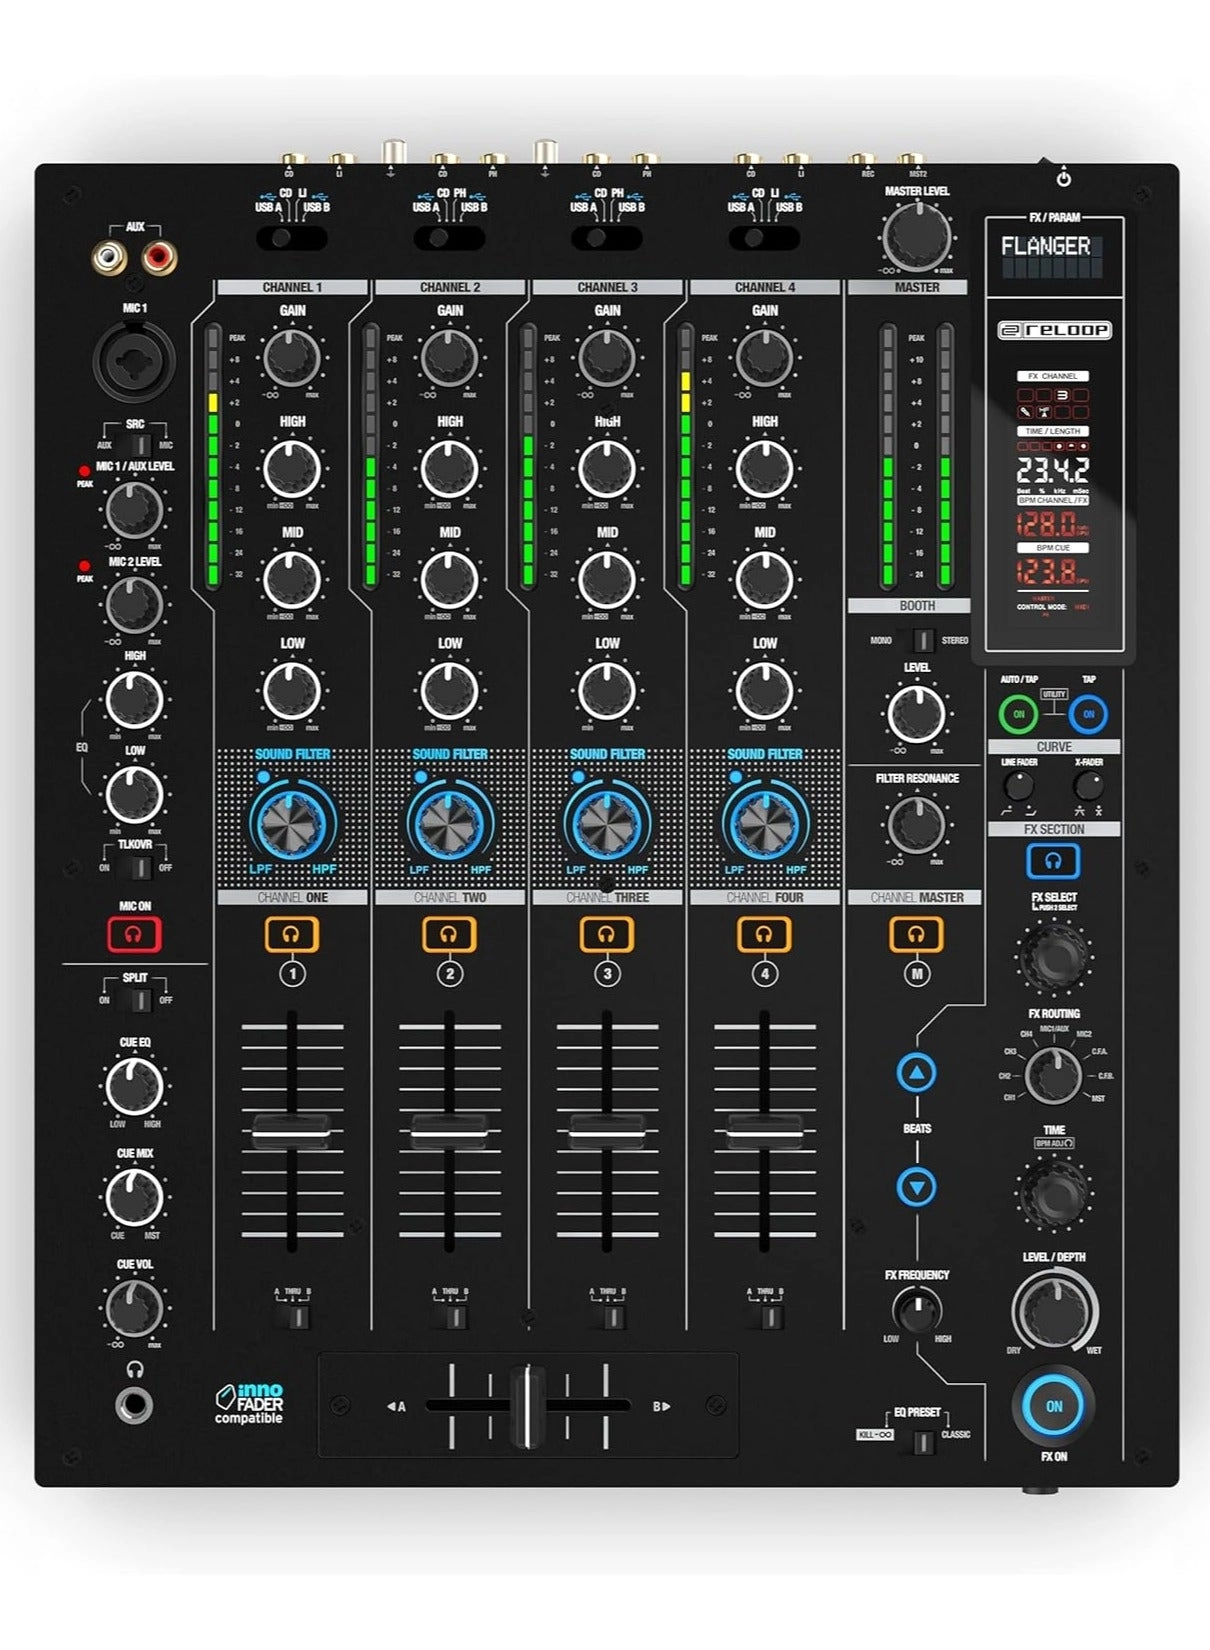Click the FX Frequency knob

916,1310
